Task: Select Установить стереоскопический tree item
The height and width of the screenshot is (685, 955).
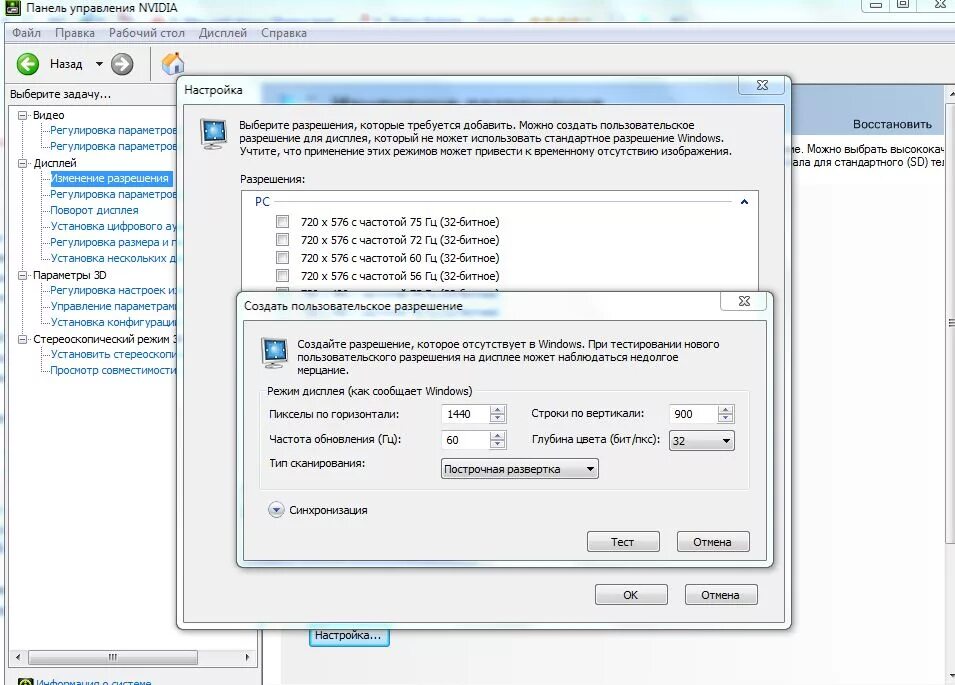Action: (x=113, y=354)
